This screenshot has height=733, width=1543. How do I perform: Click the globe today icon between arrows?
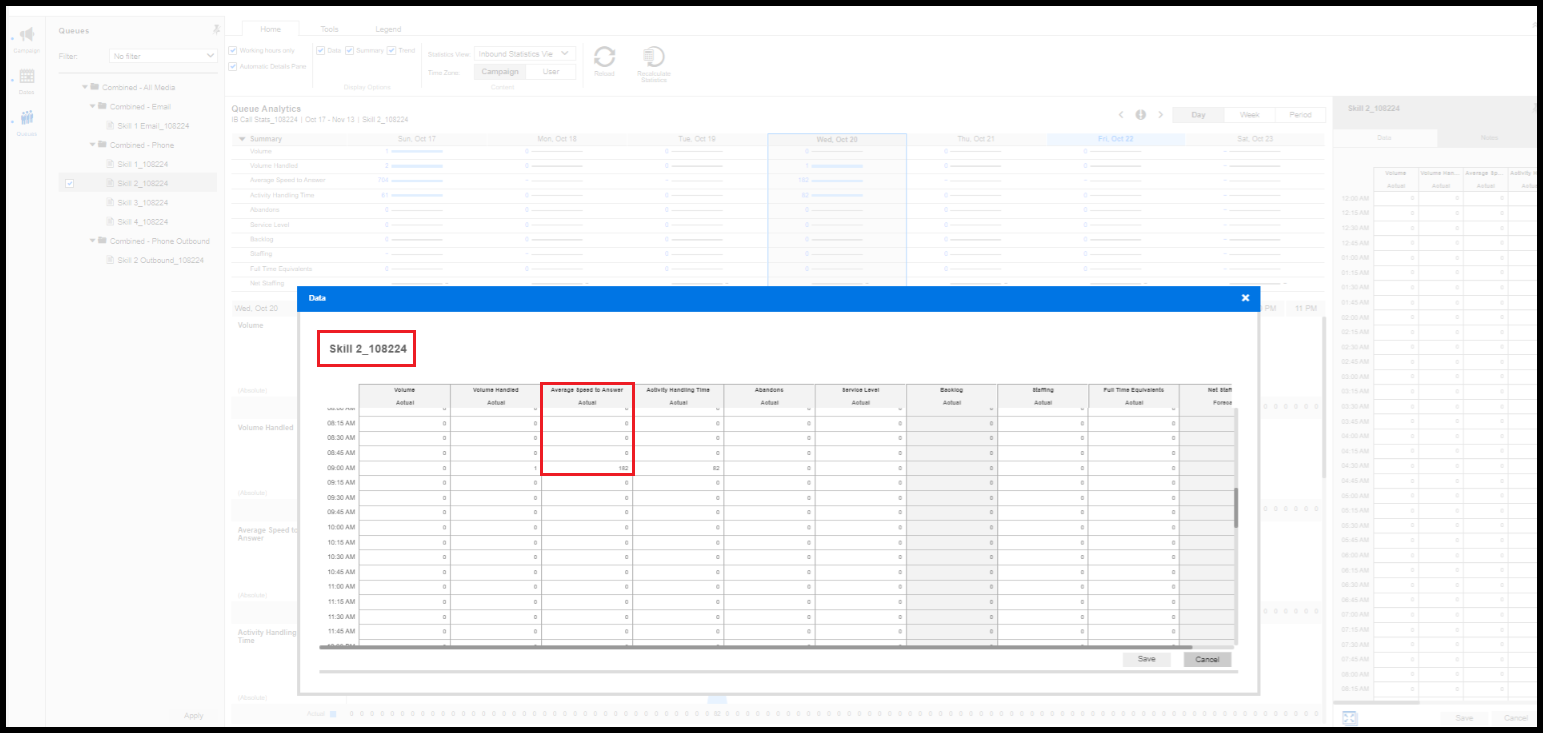tap(1140, 115)
